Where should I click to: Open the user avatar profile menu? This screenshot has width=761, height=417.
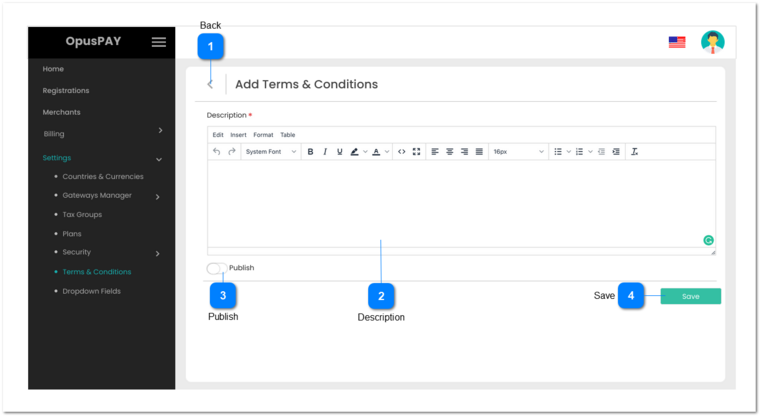[x=712, y=42]
